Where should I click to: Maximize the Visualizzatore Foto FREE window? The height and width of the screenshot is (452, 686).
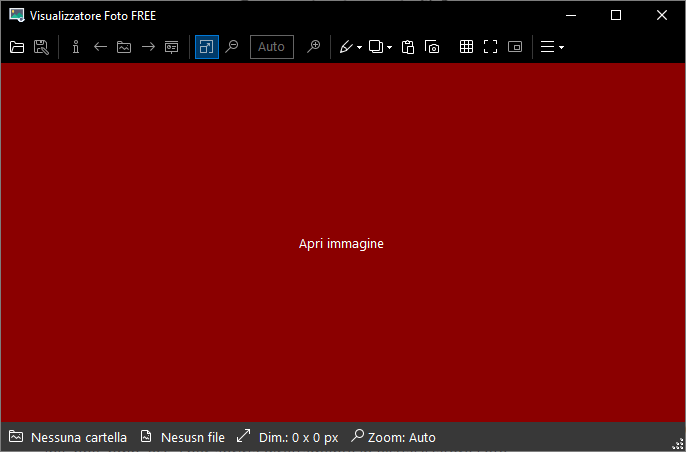click(x=616, y=15)
